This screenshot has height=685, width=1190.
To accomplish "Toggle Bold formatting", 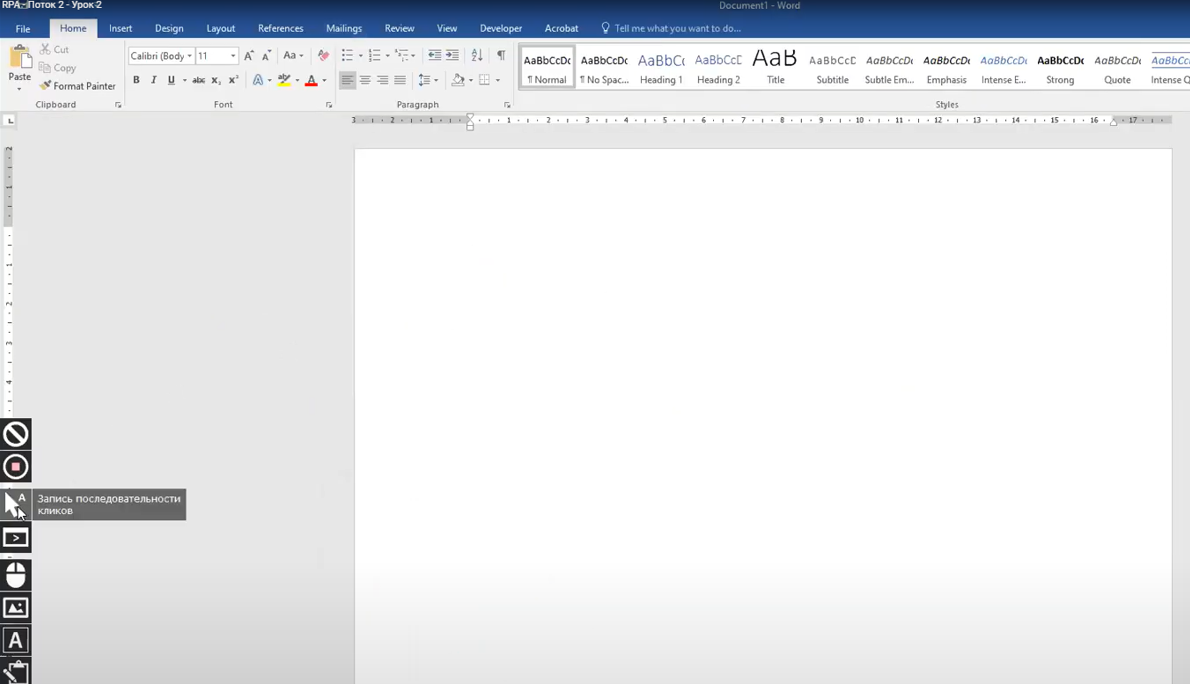I will point(136,80).
